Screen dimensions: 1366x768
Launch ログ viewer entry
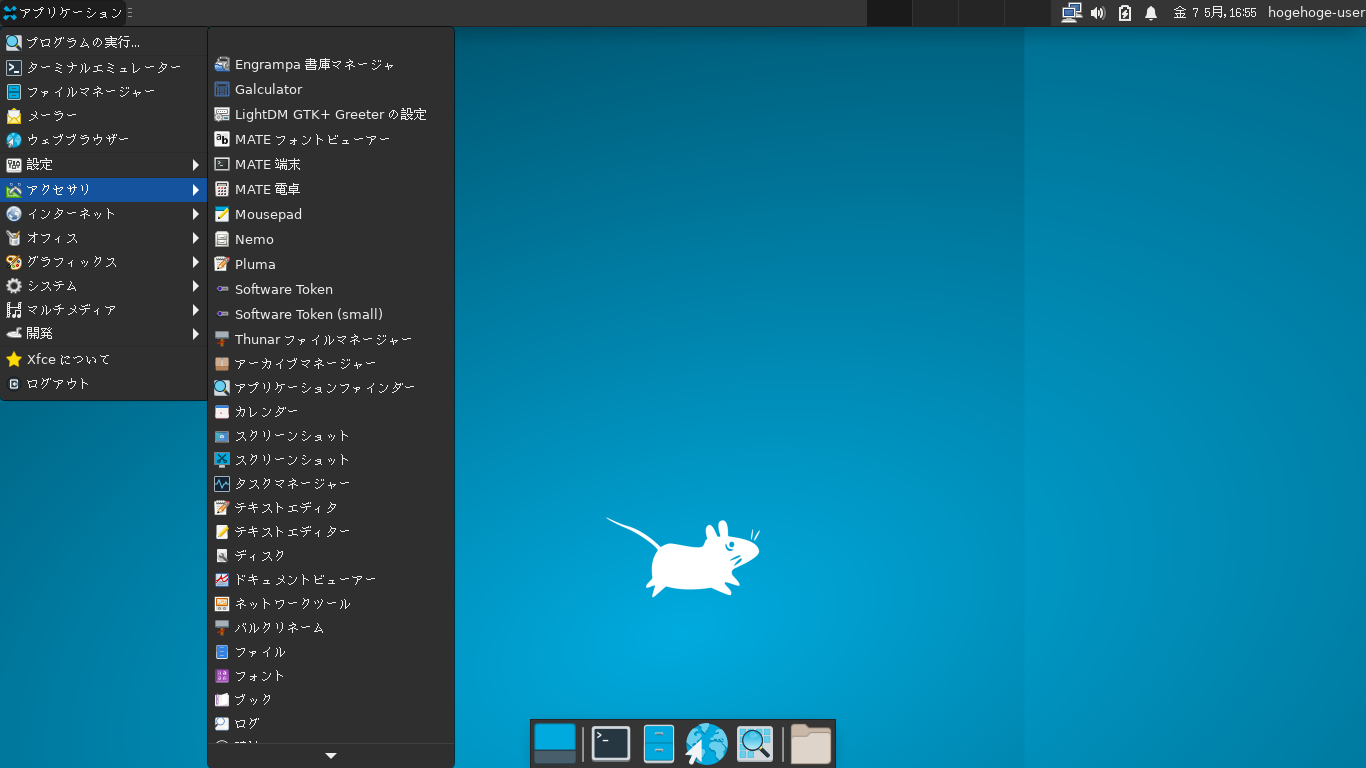pos(330,723)
